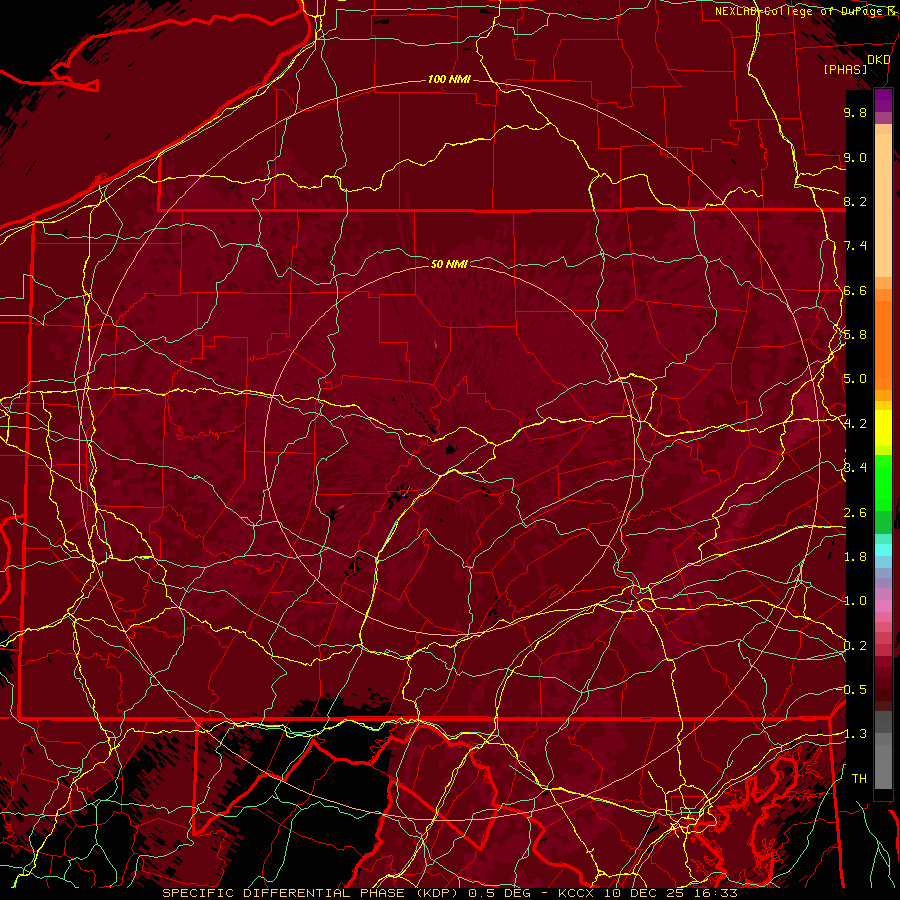Click the 1.3 legend value near gray band
Viewport: 900px width, 900px height.
855,734
